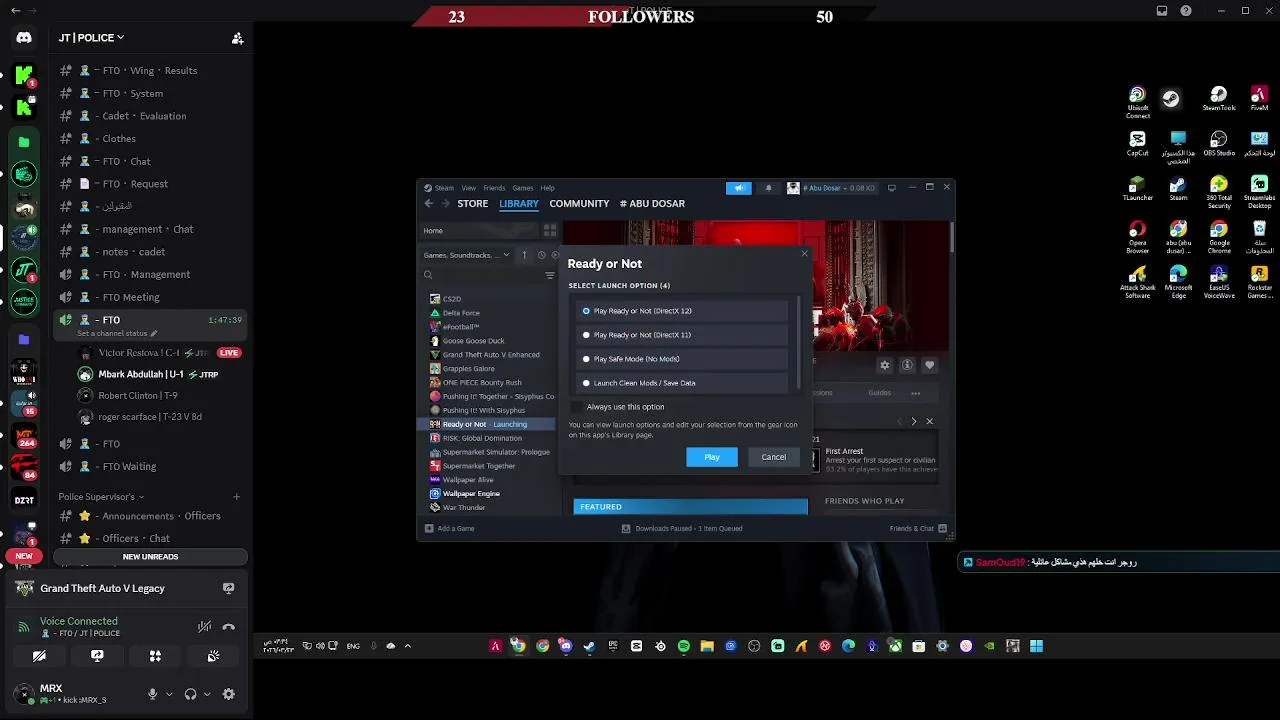1280x720 pixels.
Task: Switch to the Steam STORE tab
Action: (x=473, y=204)
